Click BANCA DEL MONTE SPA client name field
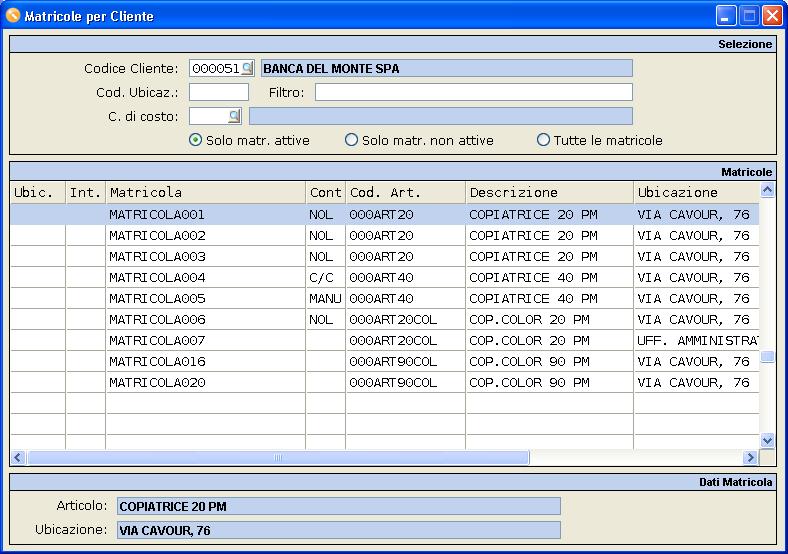The image size is (788, 554). point(446,68)
